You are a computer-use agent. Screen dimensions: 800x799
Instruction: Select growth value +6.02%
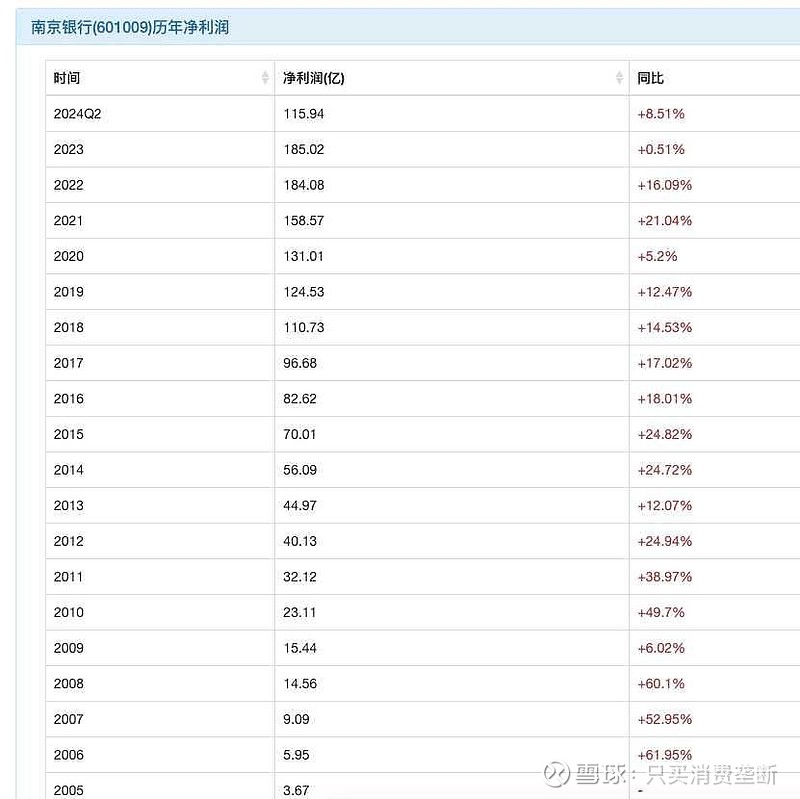point(661,648)
